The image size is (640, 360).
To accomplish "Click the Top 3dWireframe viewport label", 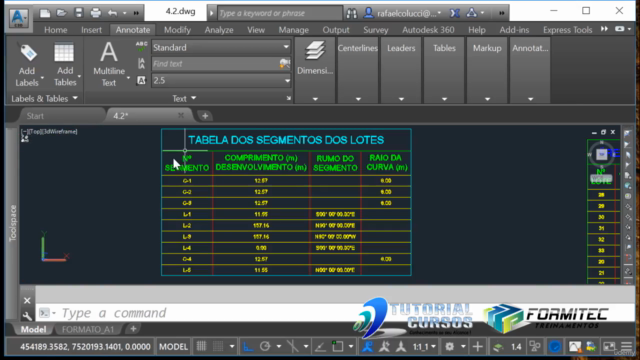I will [x=49, y=131].
